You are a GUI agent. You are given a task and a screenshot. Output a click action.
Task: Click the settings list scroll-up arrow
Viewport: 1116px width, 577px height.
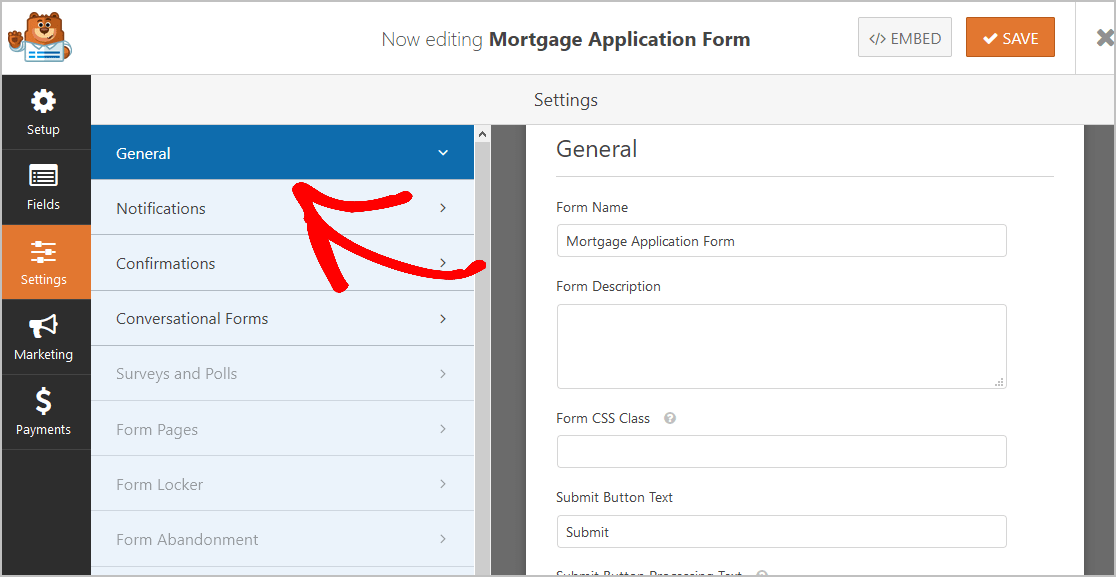(x=483, y=133)
